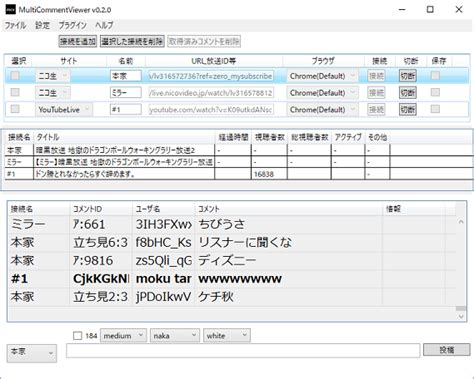Click the 視聴者数 column header
Screen dimensions: 474x379
pyautogui.click(x=269, y=137)
